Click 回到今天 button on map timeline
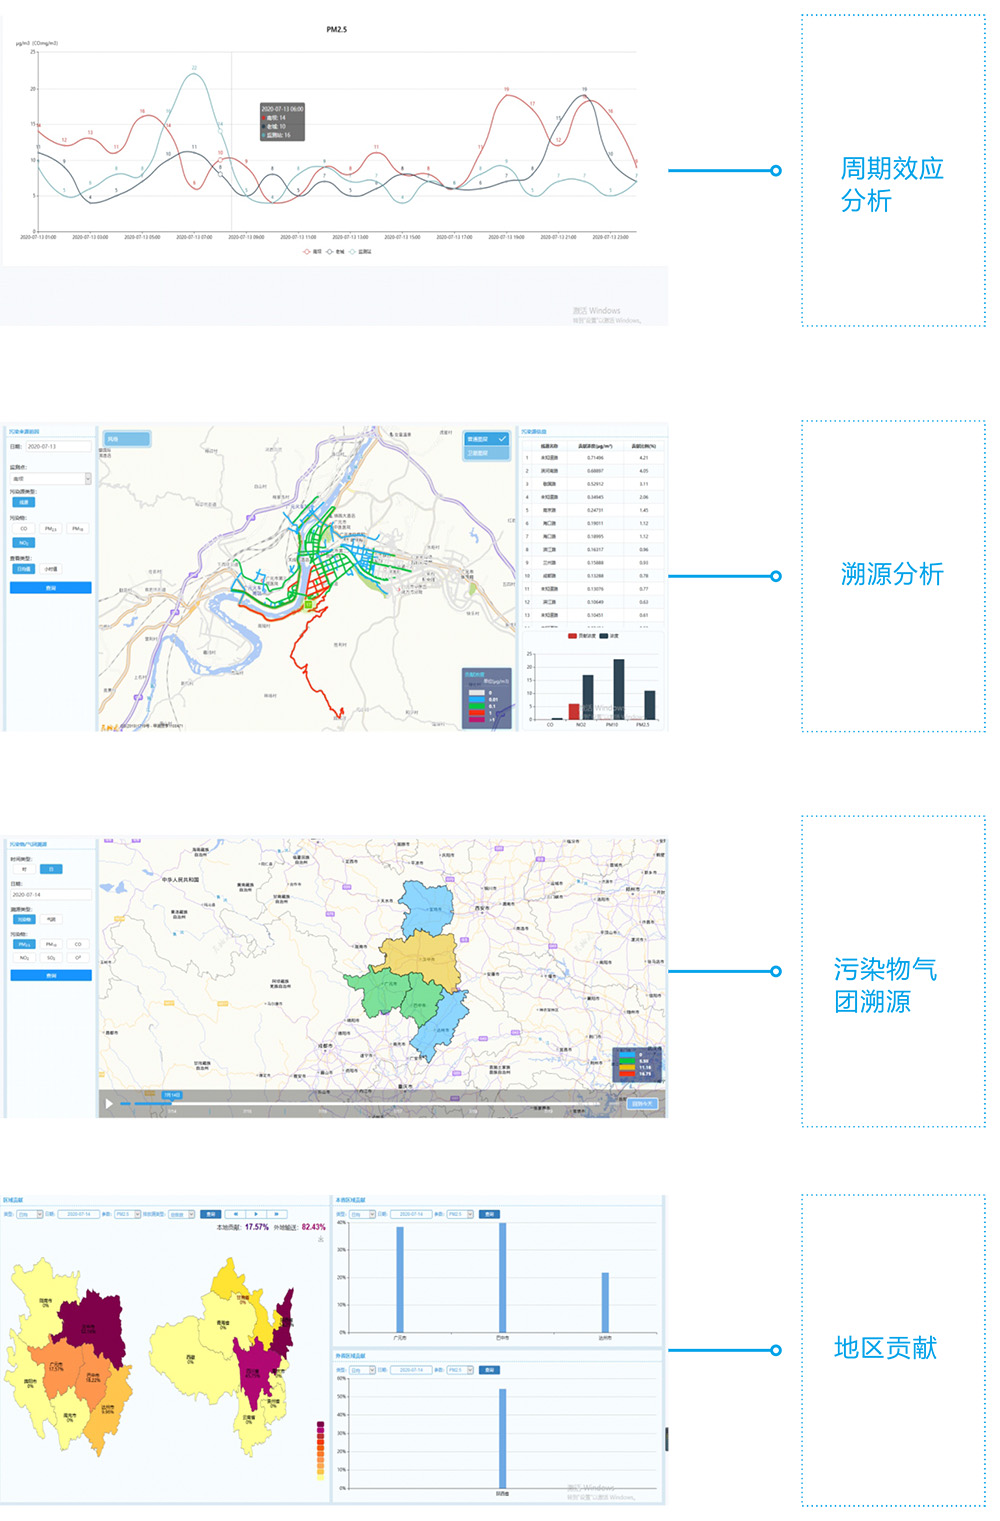 pyautogui.click(x=642, y=1104)
